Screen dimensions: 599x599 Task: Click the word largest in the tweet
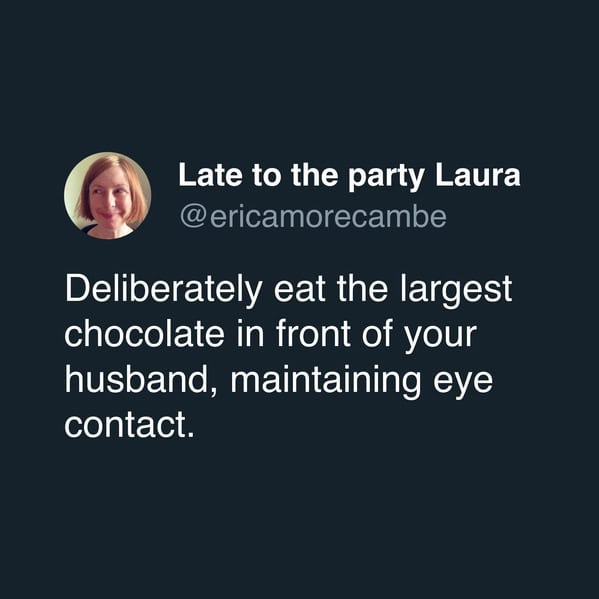[x=456, y=291]
